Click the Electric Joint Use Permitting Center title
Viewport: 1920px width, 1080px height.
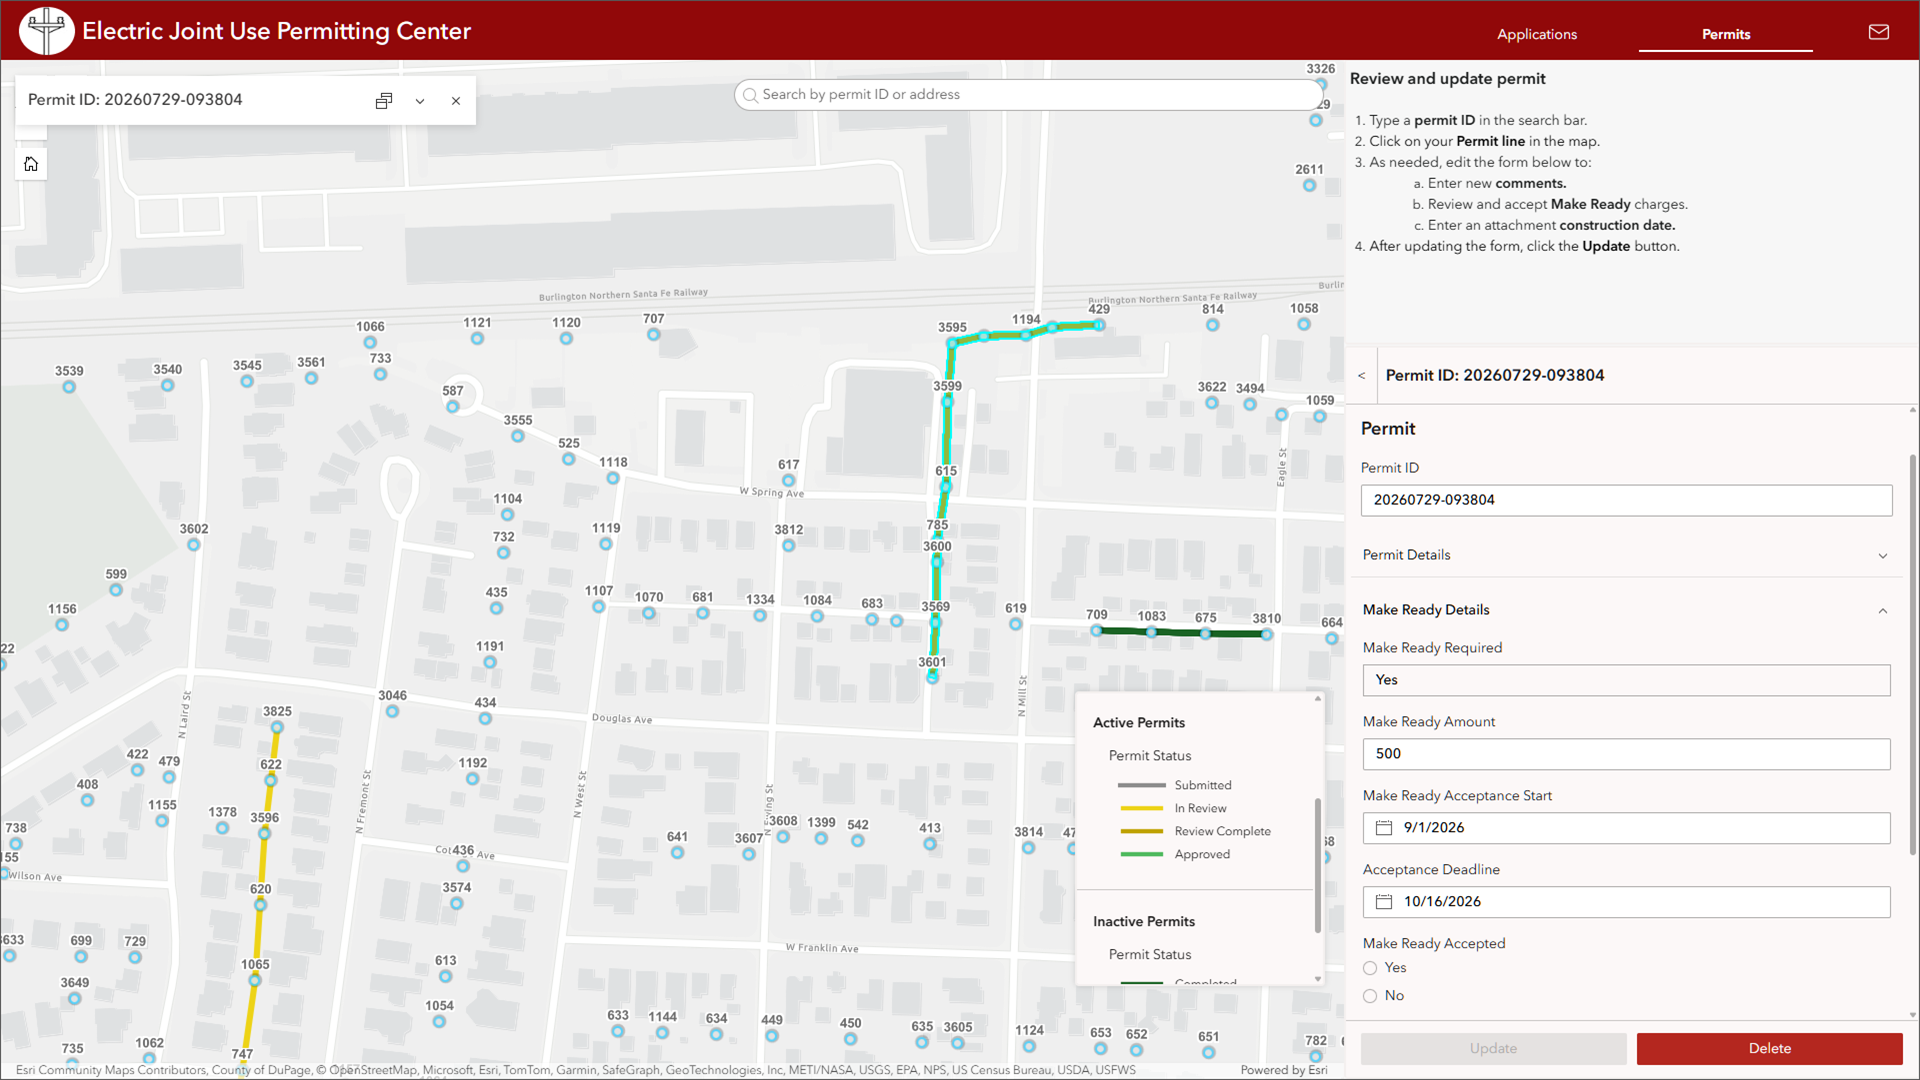click(x=276, y=31)
